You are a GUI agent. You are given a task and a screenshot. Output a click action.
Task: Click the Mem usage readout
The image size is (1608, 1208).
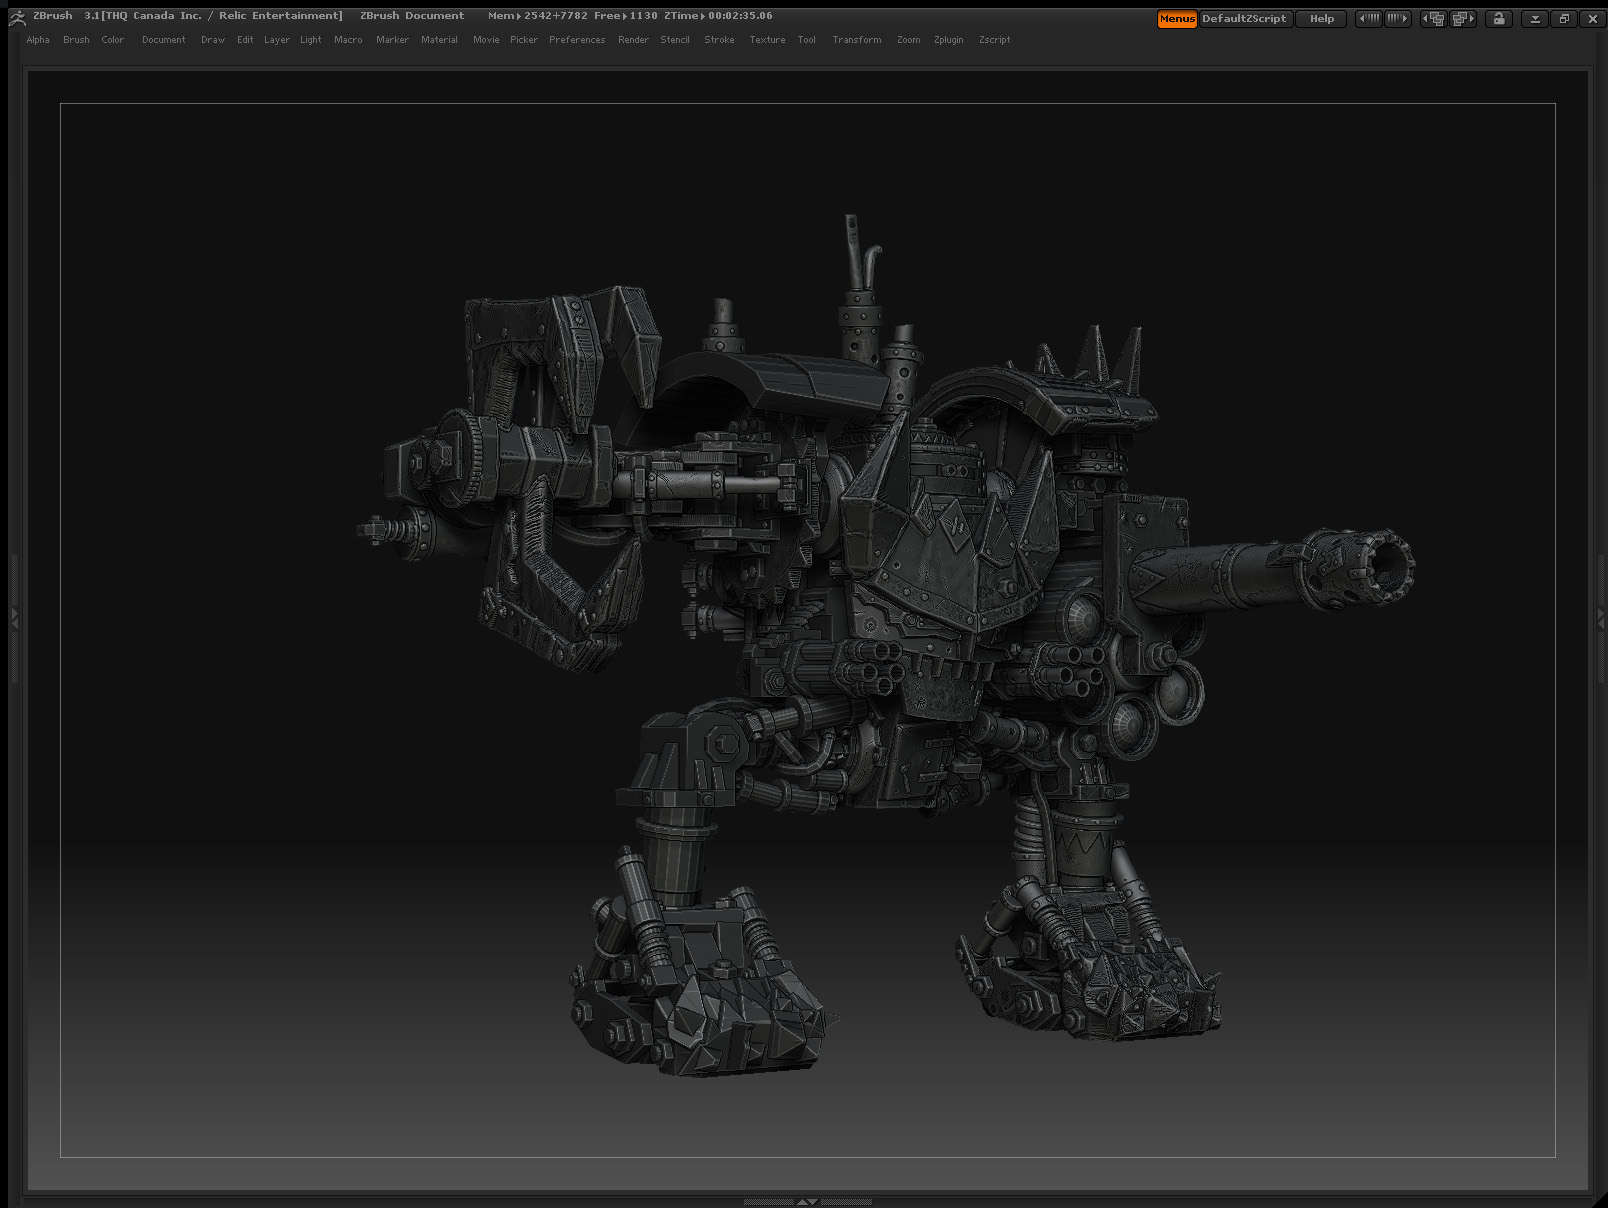click(538, 16)
